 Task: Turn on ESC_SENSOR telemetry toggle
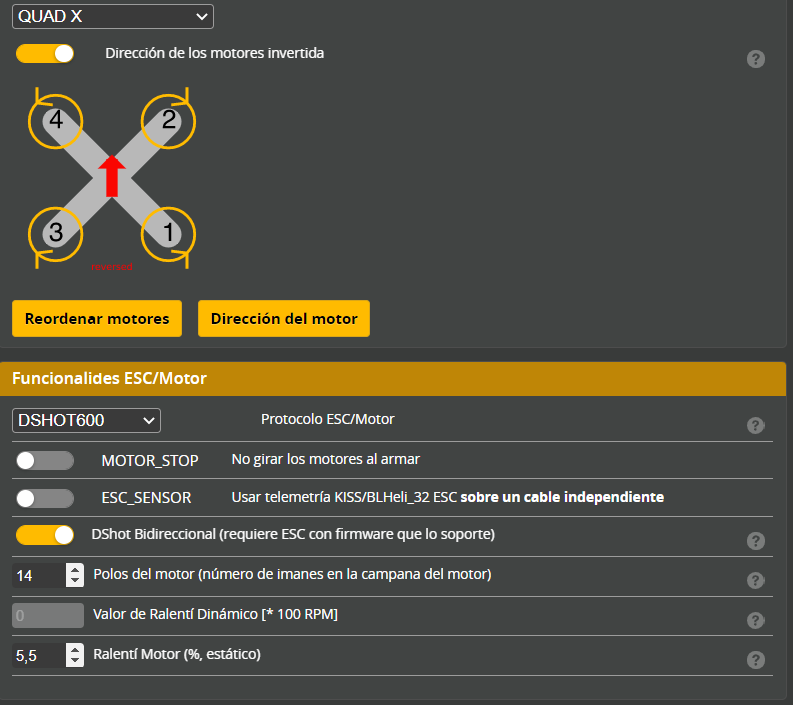(x=45, y=497)
